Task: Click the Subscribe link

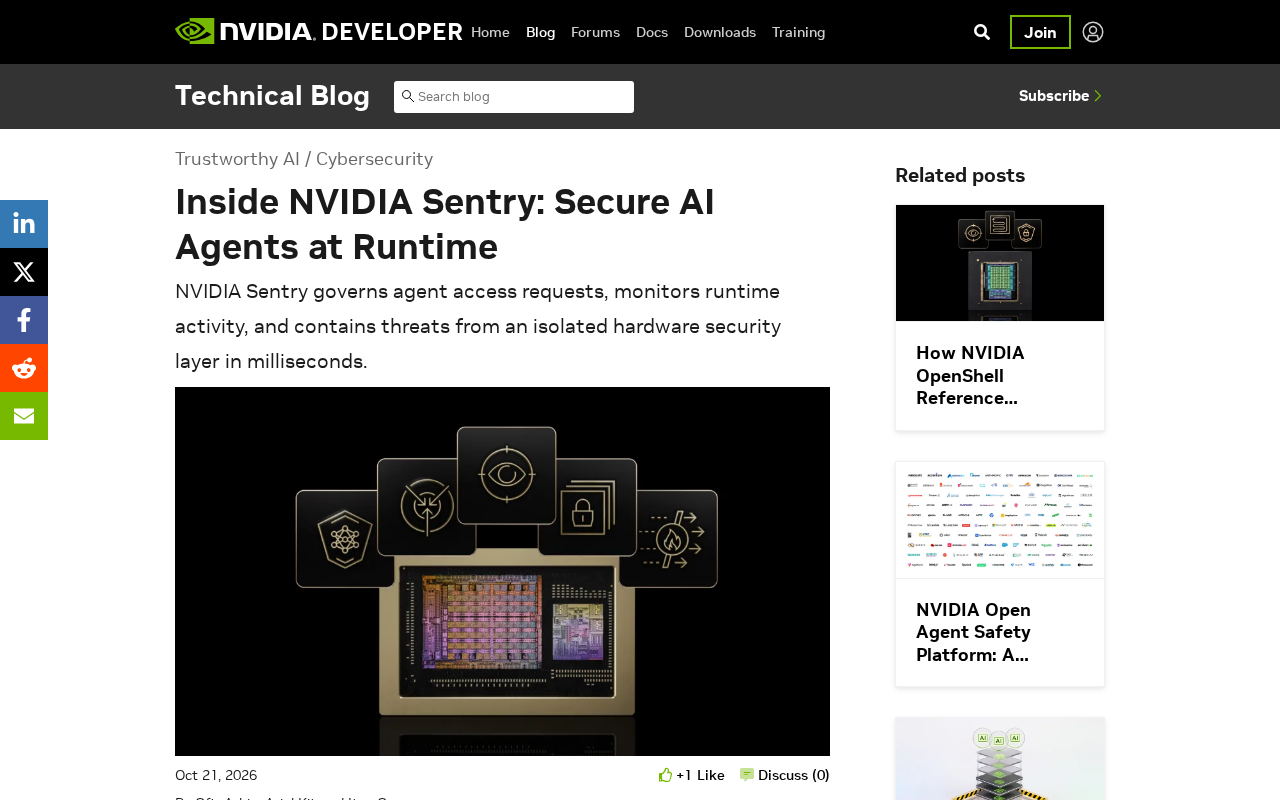Action: 1060,96
